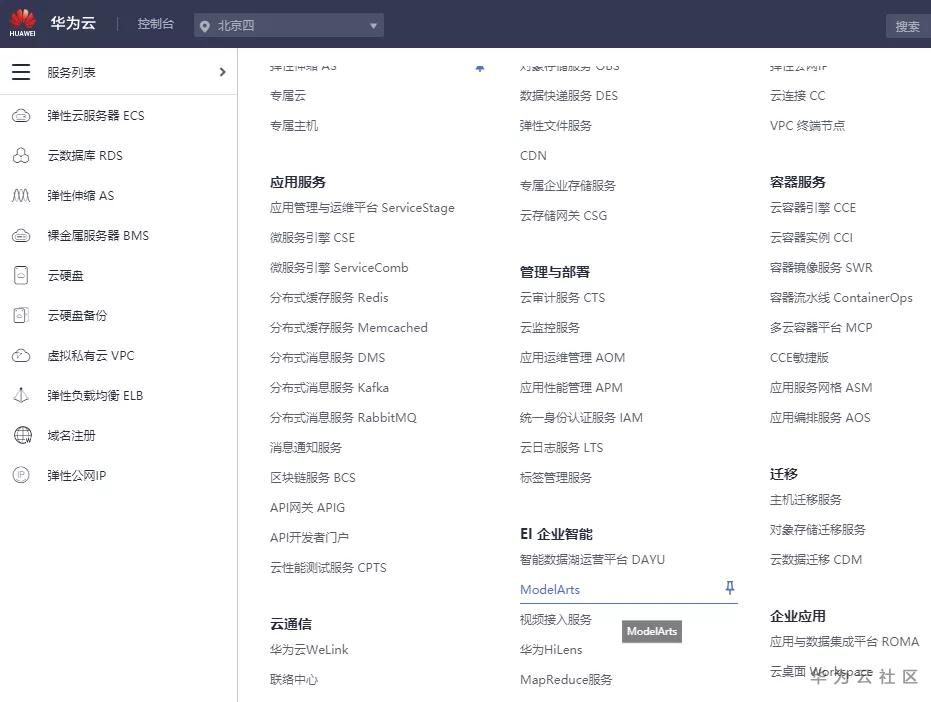Open 华为云WeLink

[x=309, y=650]
